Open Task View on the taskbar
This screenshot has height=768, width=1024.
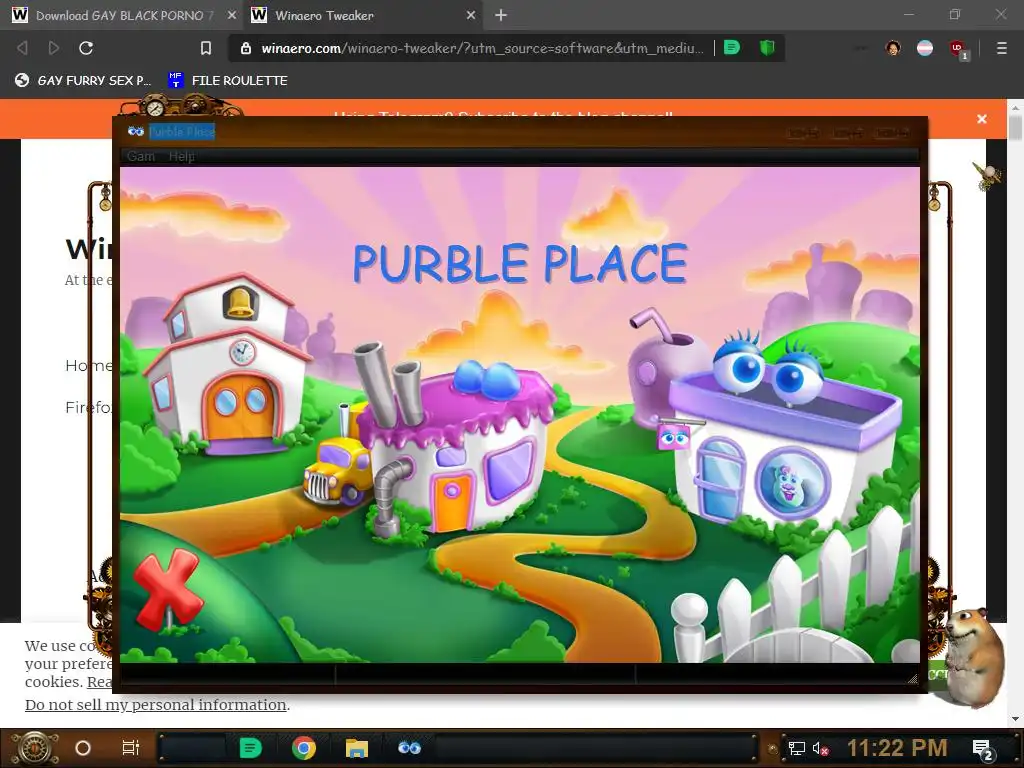coord(131,748)
